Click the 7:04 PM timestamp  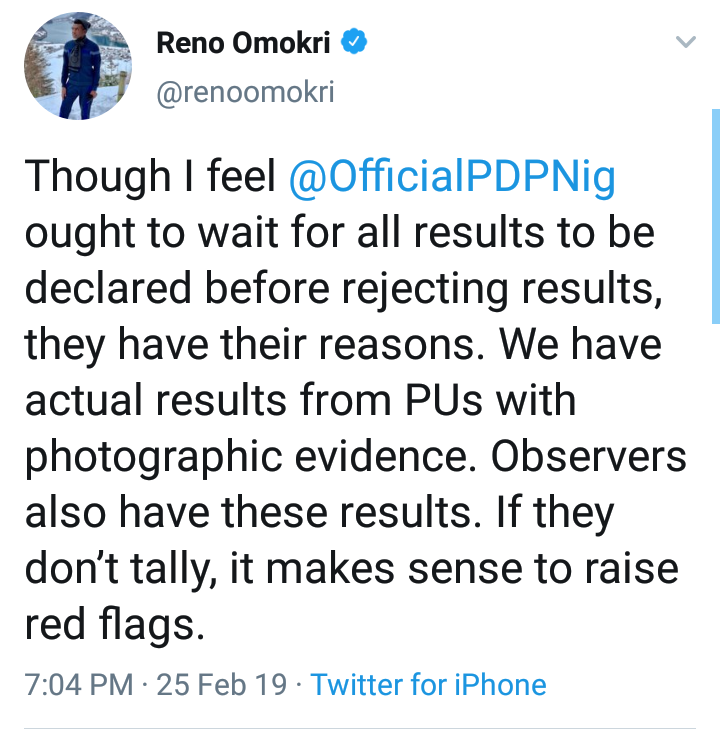pyautogui.click(x=78, y=685)
